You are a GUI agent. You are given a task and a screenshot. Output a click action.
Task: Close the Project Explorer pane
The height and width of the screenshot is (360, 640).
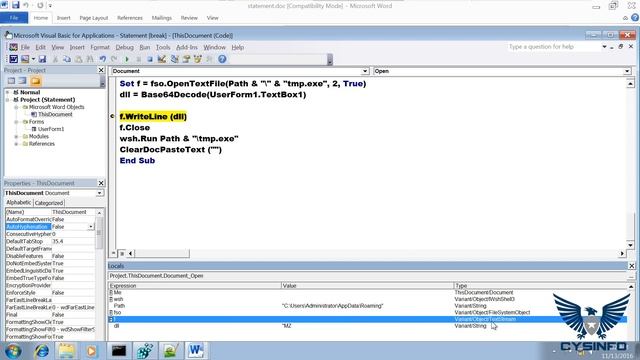coord(101,70)
